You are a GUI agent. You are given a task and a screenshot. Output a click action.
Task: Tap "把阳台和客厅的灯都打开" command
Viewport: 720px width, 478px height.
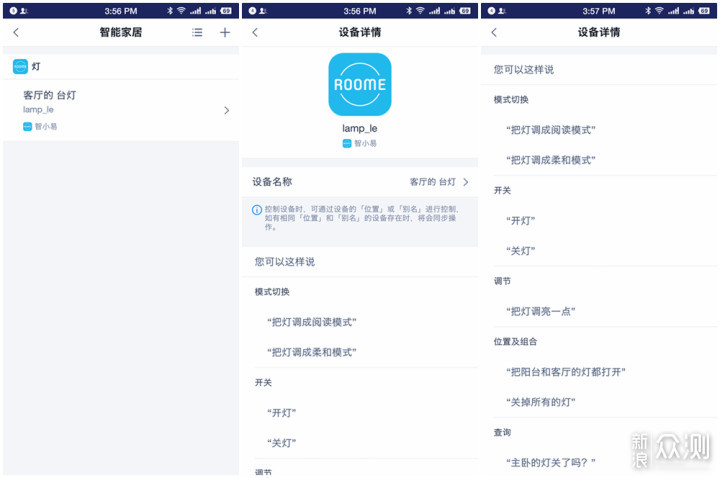(x=566, y=371)
